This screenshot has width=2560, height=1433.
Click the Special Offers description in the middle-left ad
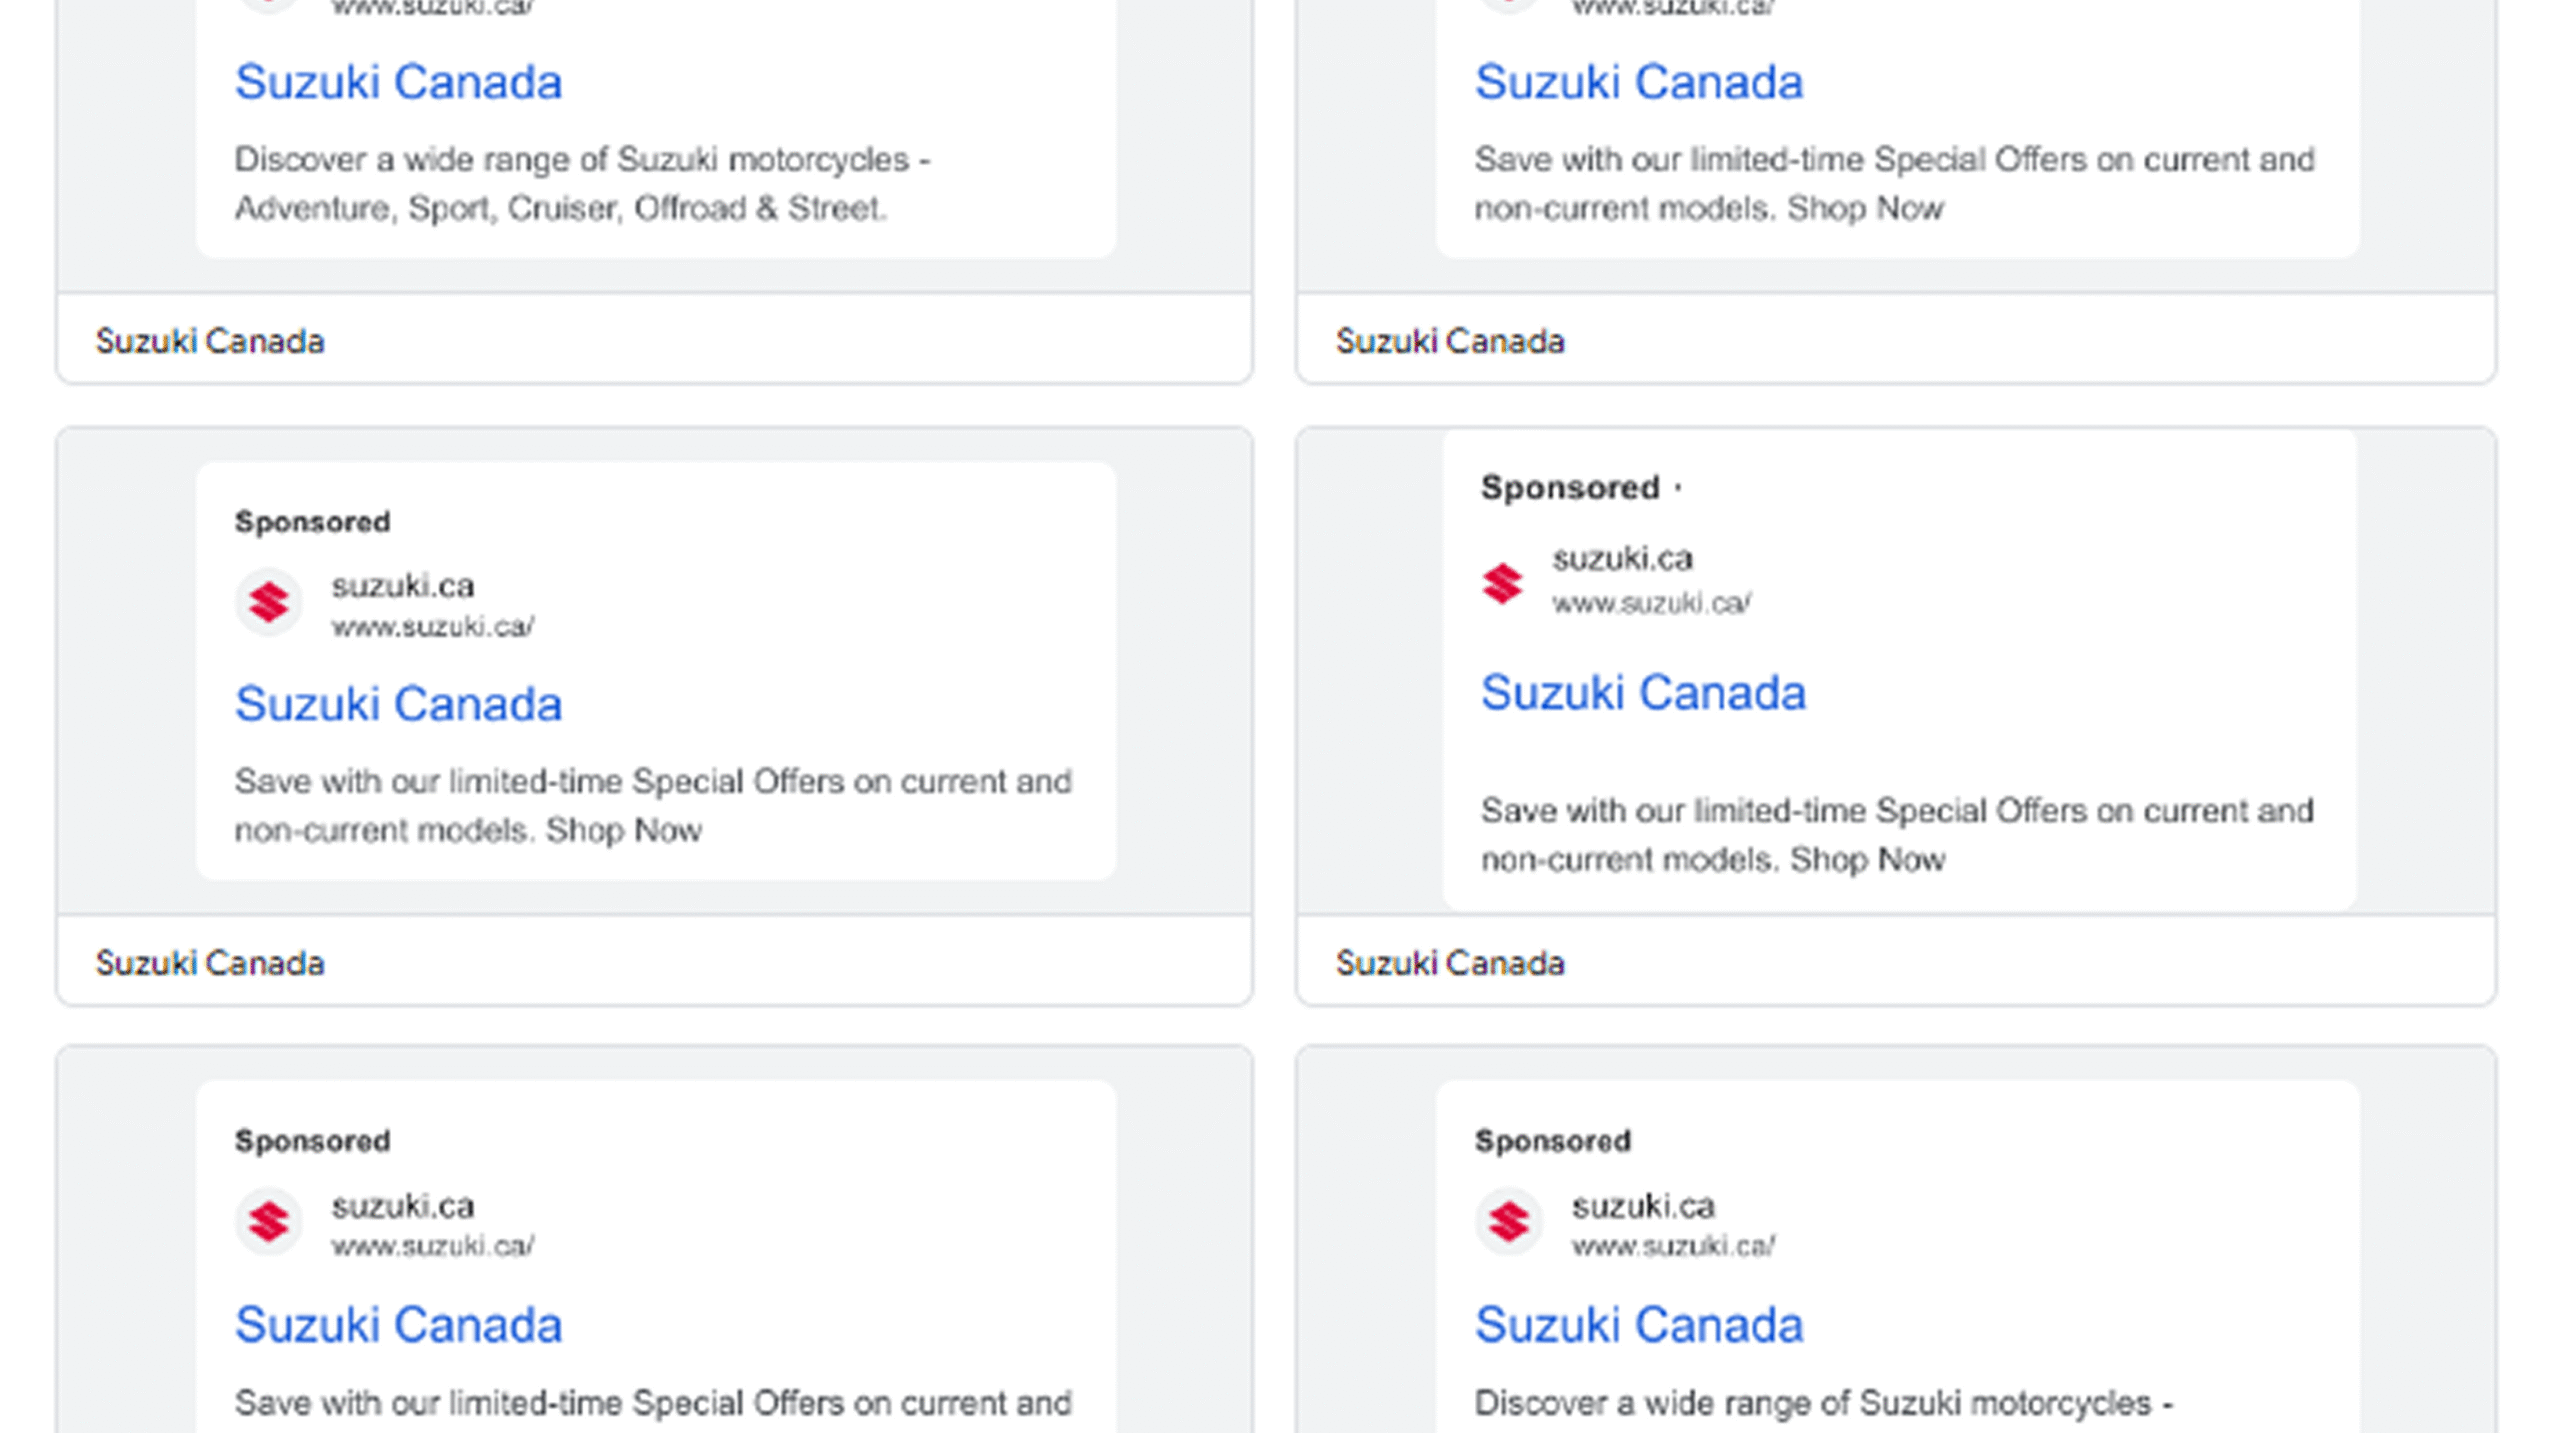click(652, 805)
